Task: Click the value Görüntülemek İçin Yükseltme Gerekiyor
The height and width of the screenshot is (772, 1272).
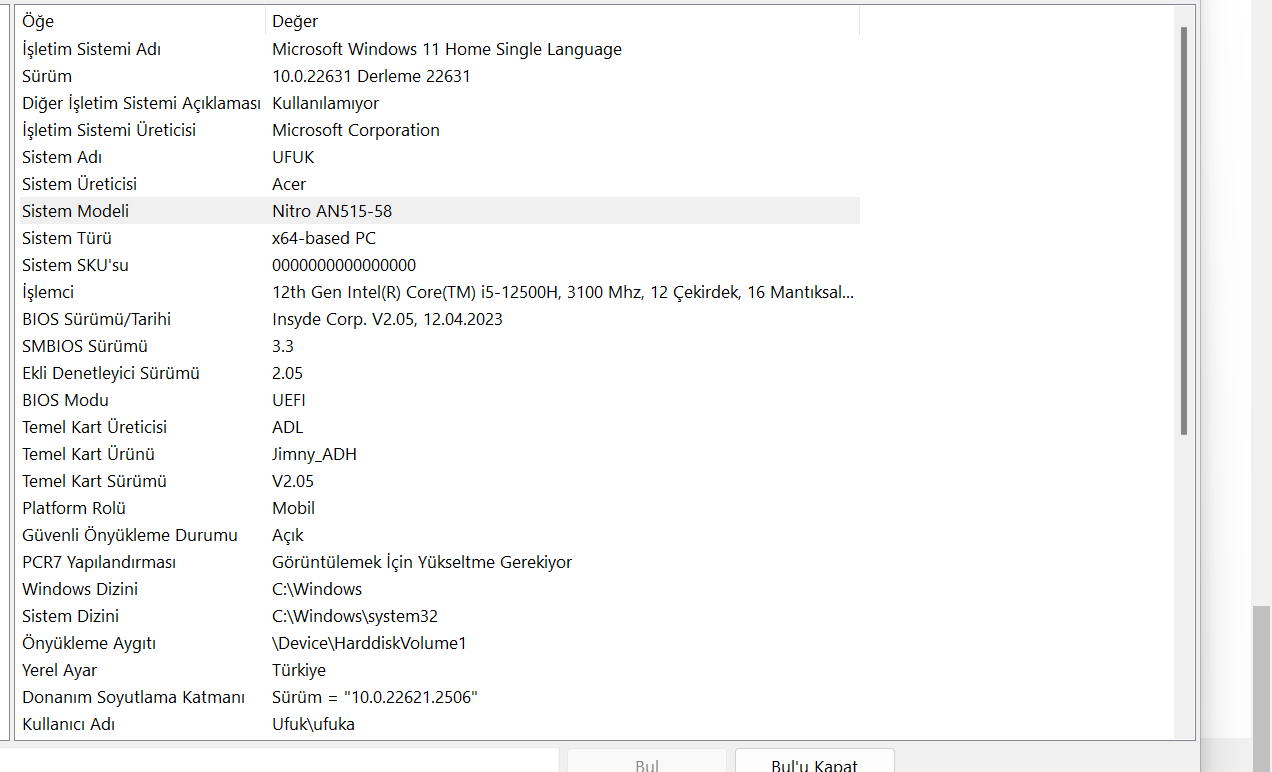Action: [x=422, y=562]
